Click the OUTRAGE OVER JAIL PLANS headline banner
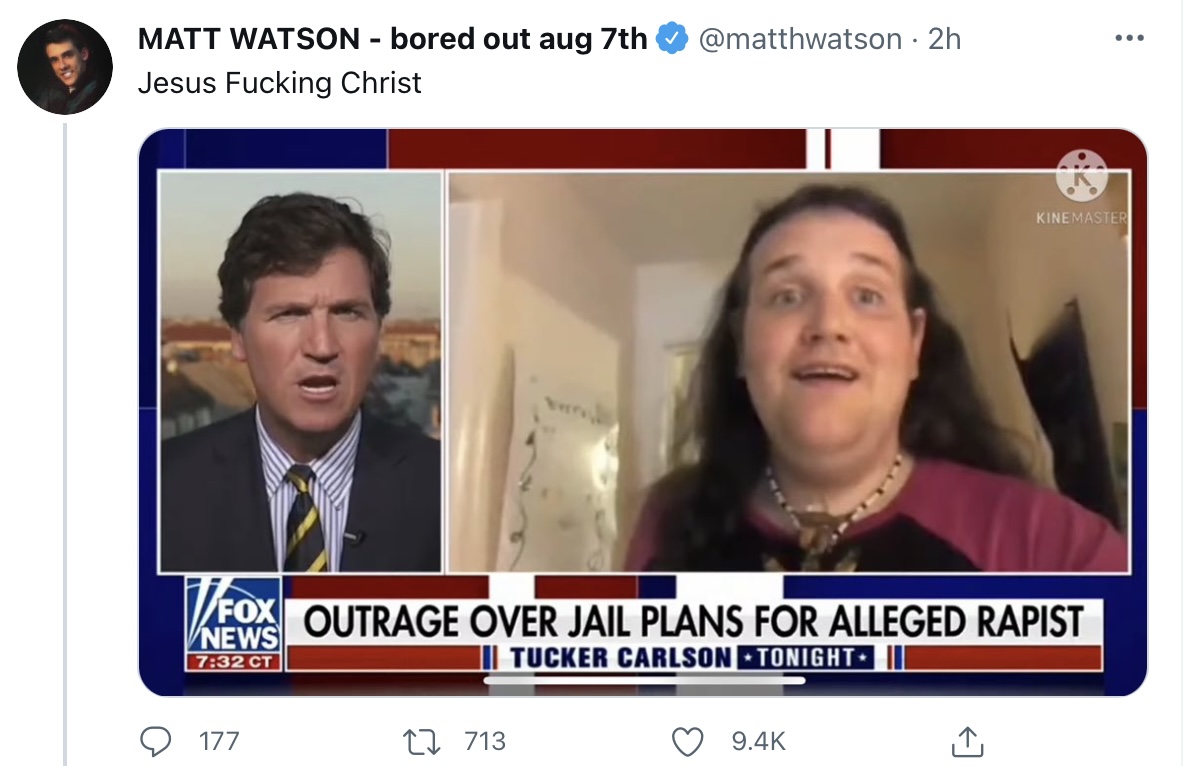 point(694,621)
